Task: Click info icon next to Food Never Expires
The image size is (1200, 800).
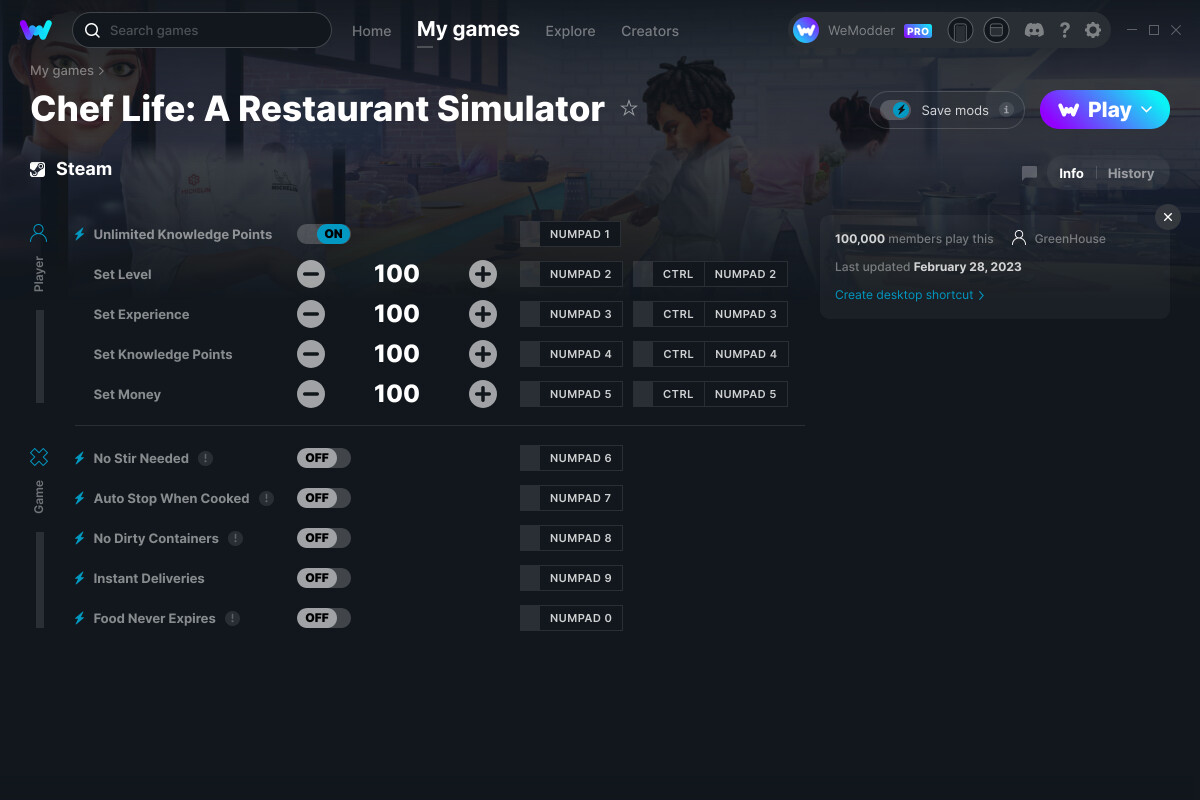Action: (x=232, y=618)
